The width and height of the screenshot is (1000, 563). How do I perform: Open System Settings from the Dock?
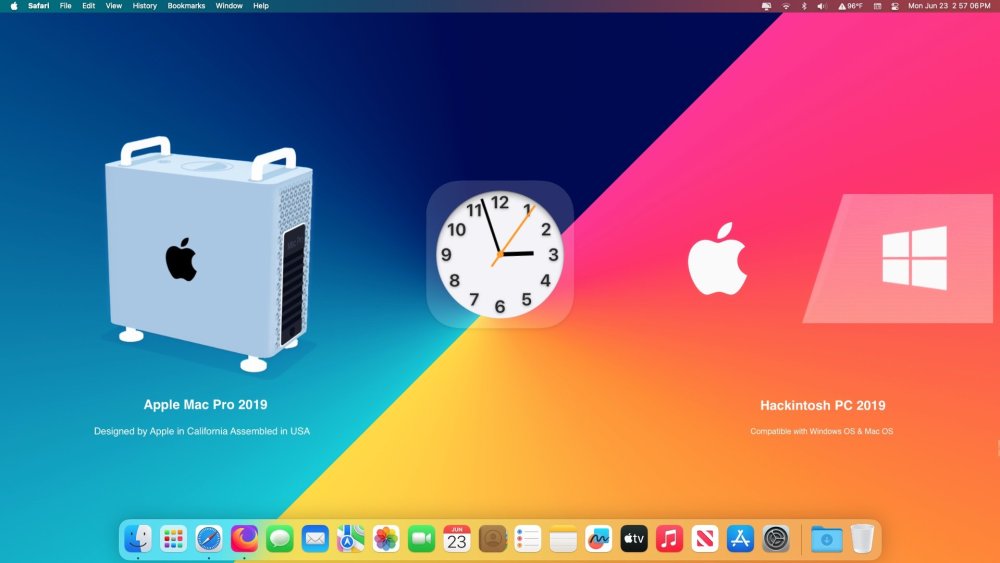tap(776, 539)
